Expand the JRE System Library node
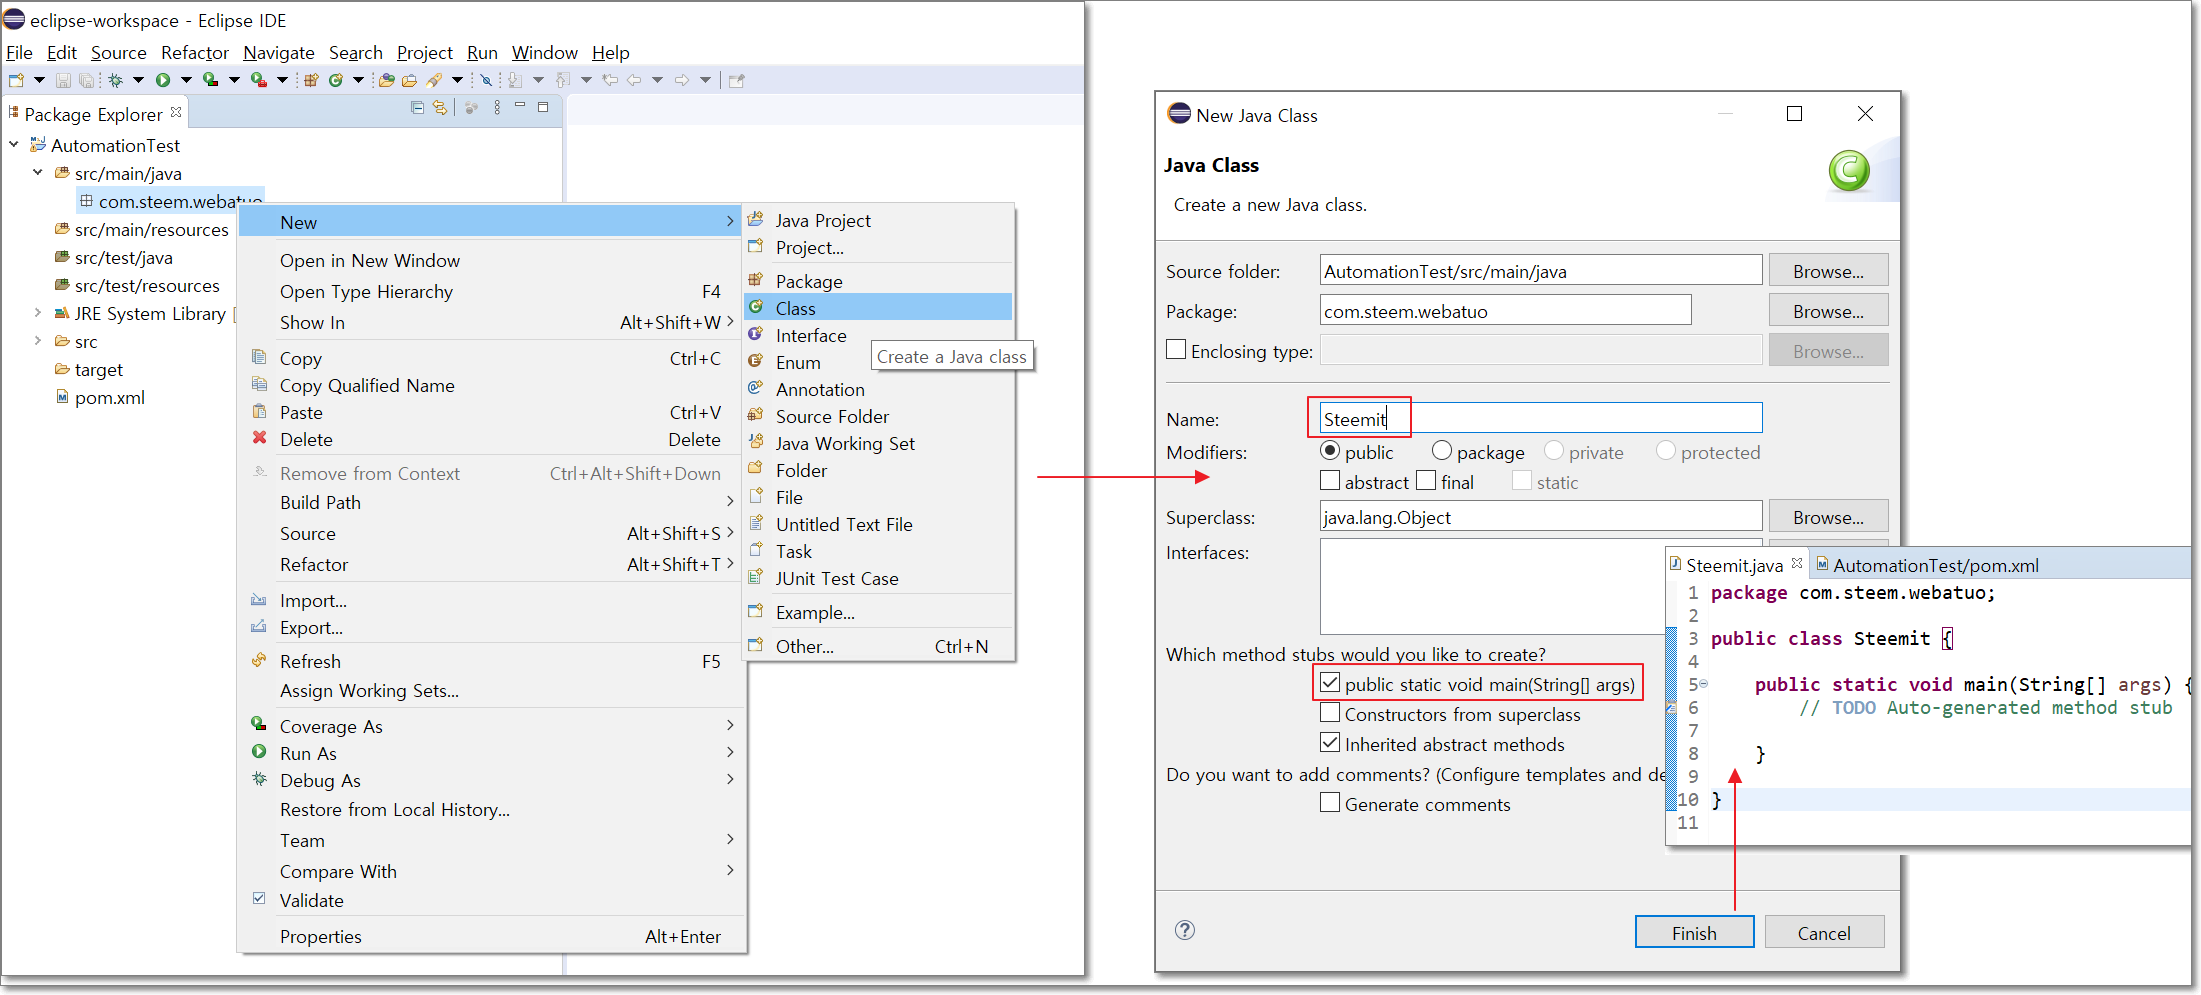 tap(38, 313)
